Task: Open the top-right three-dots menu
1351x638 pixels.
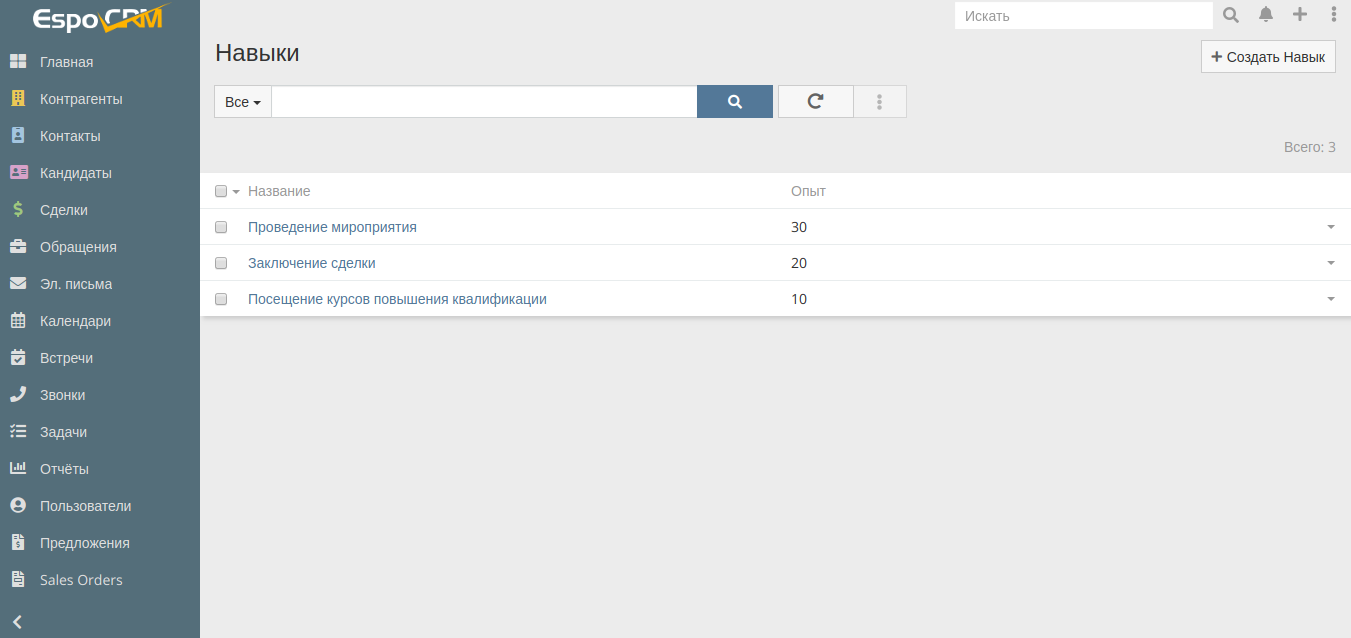Action: (x=1333, y=15)
